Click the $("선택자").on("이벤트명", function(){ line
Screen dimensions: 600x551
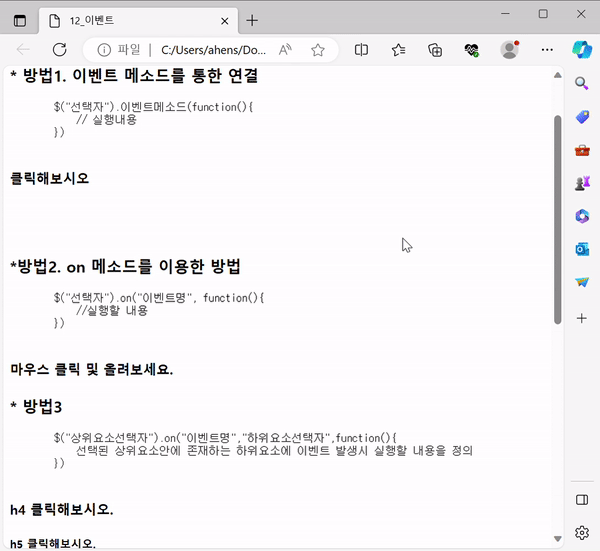point(159,298)
